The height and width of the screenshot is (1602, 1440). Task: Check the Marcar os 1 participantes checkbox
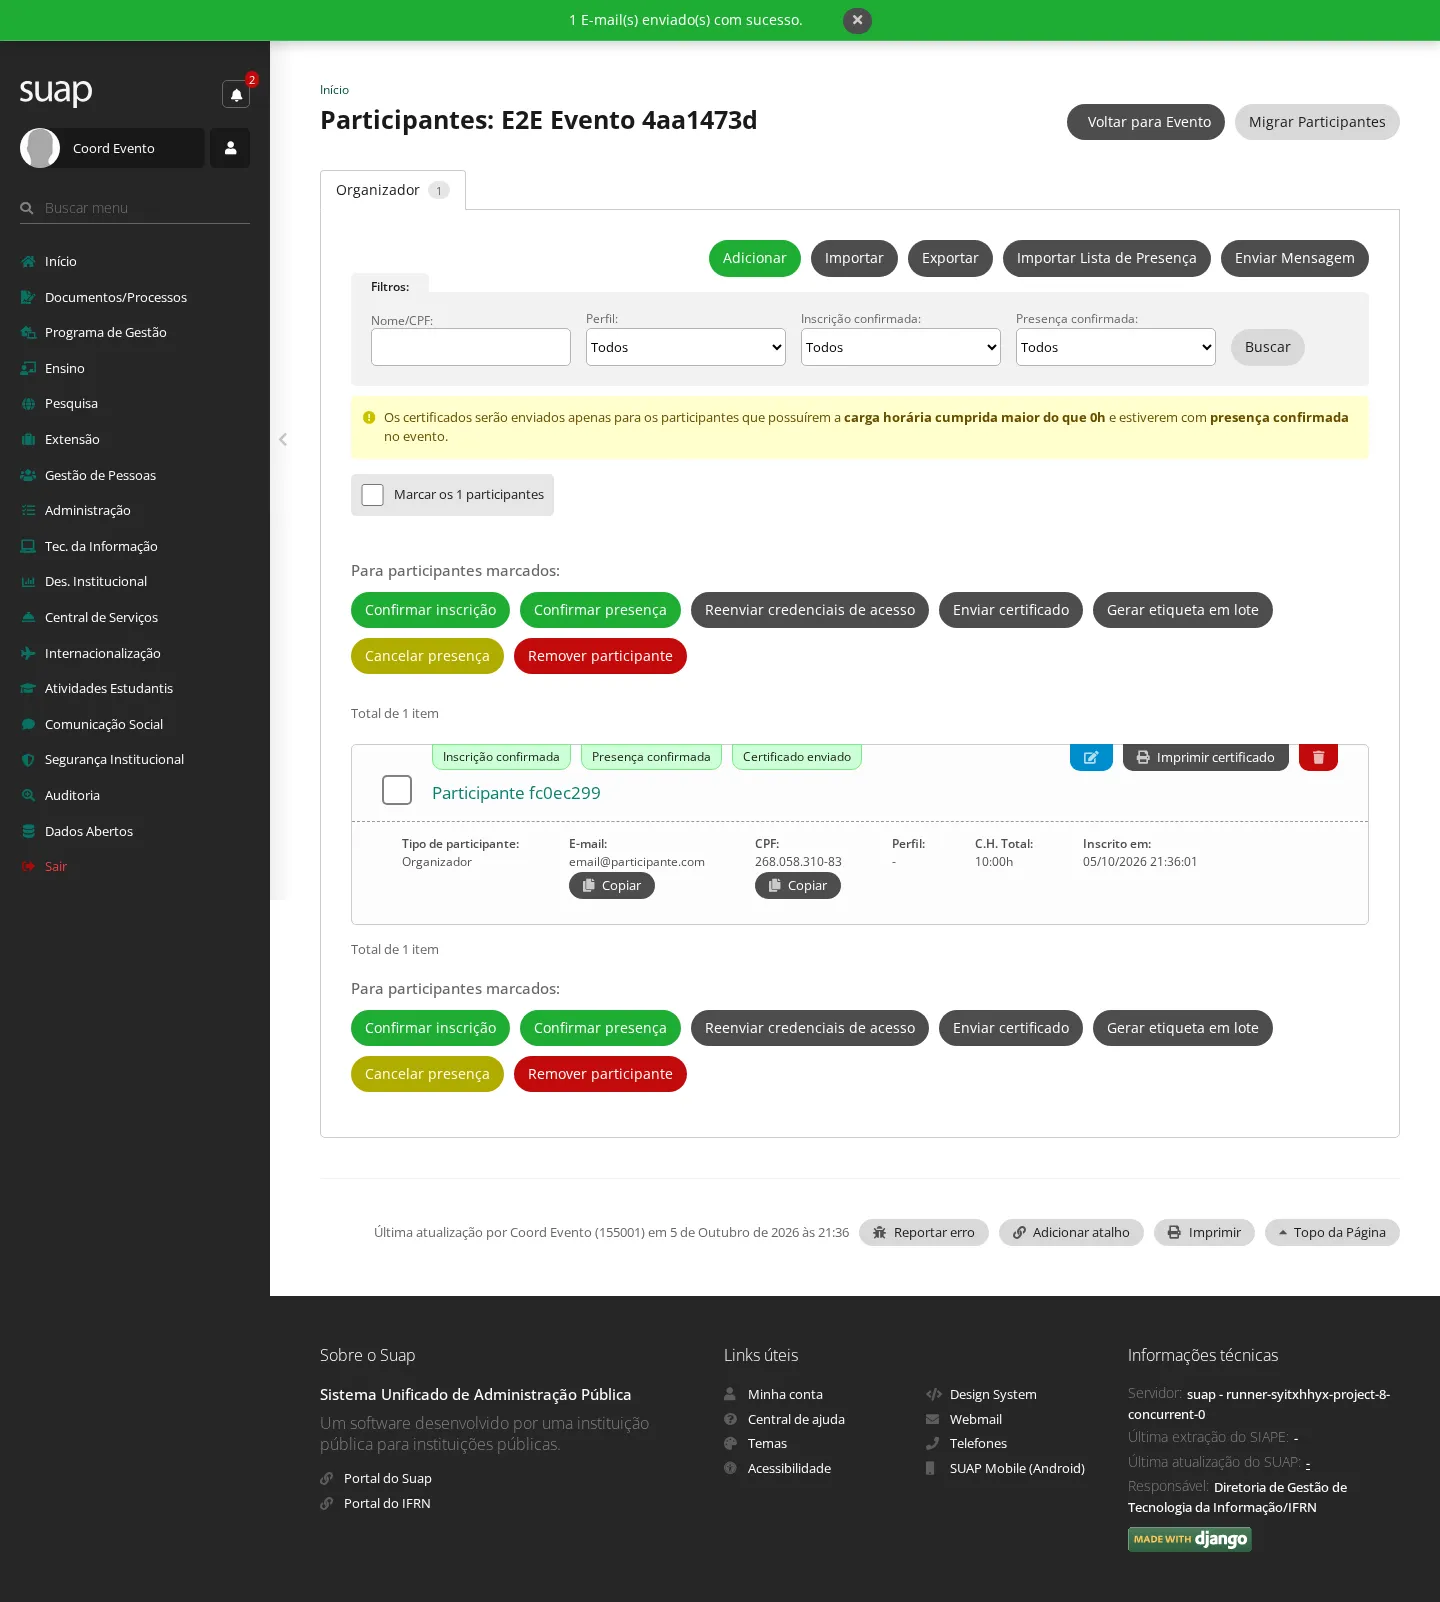click(x=373, y=495)
